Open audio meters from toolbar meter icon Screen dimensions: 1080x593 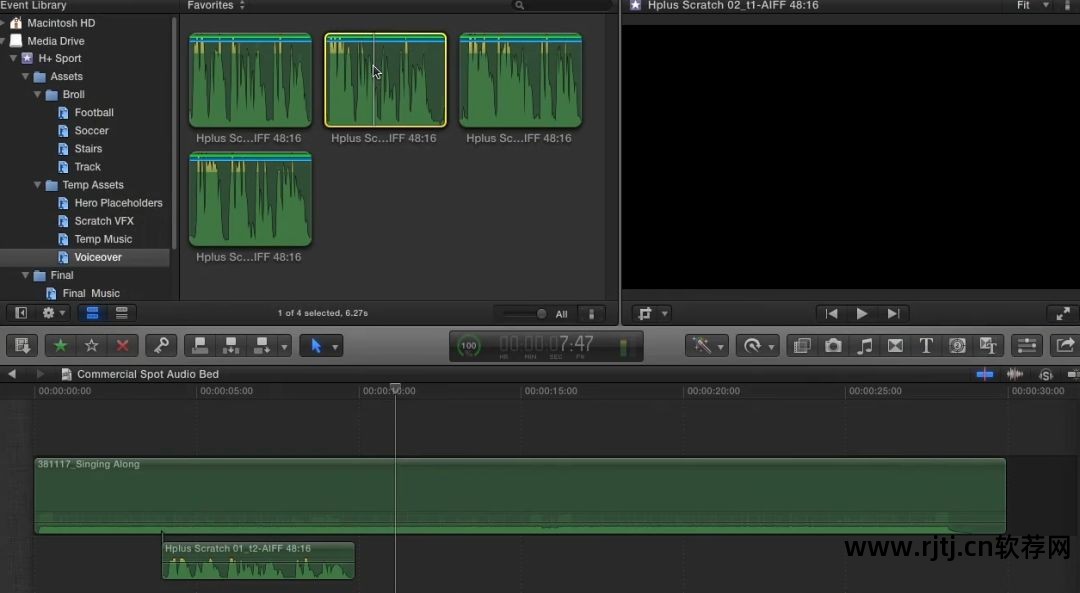623,346
